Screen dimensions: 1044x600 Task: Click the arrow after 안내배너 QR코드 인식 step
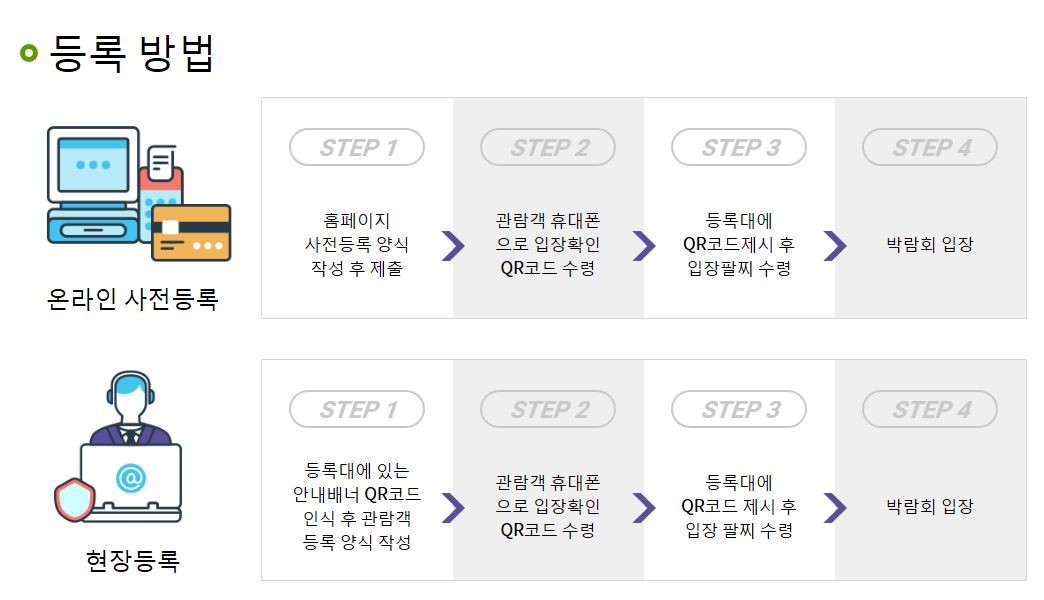452,507
